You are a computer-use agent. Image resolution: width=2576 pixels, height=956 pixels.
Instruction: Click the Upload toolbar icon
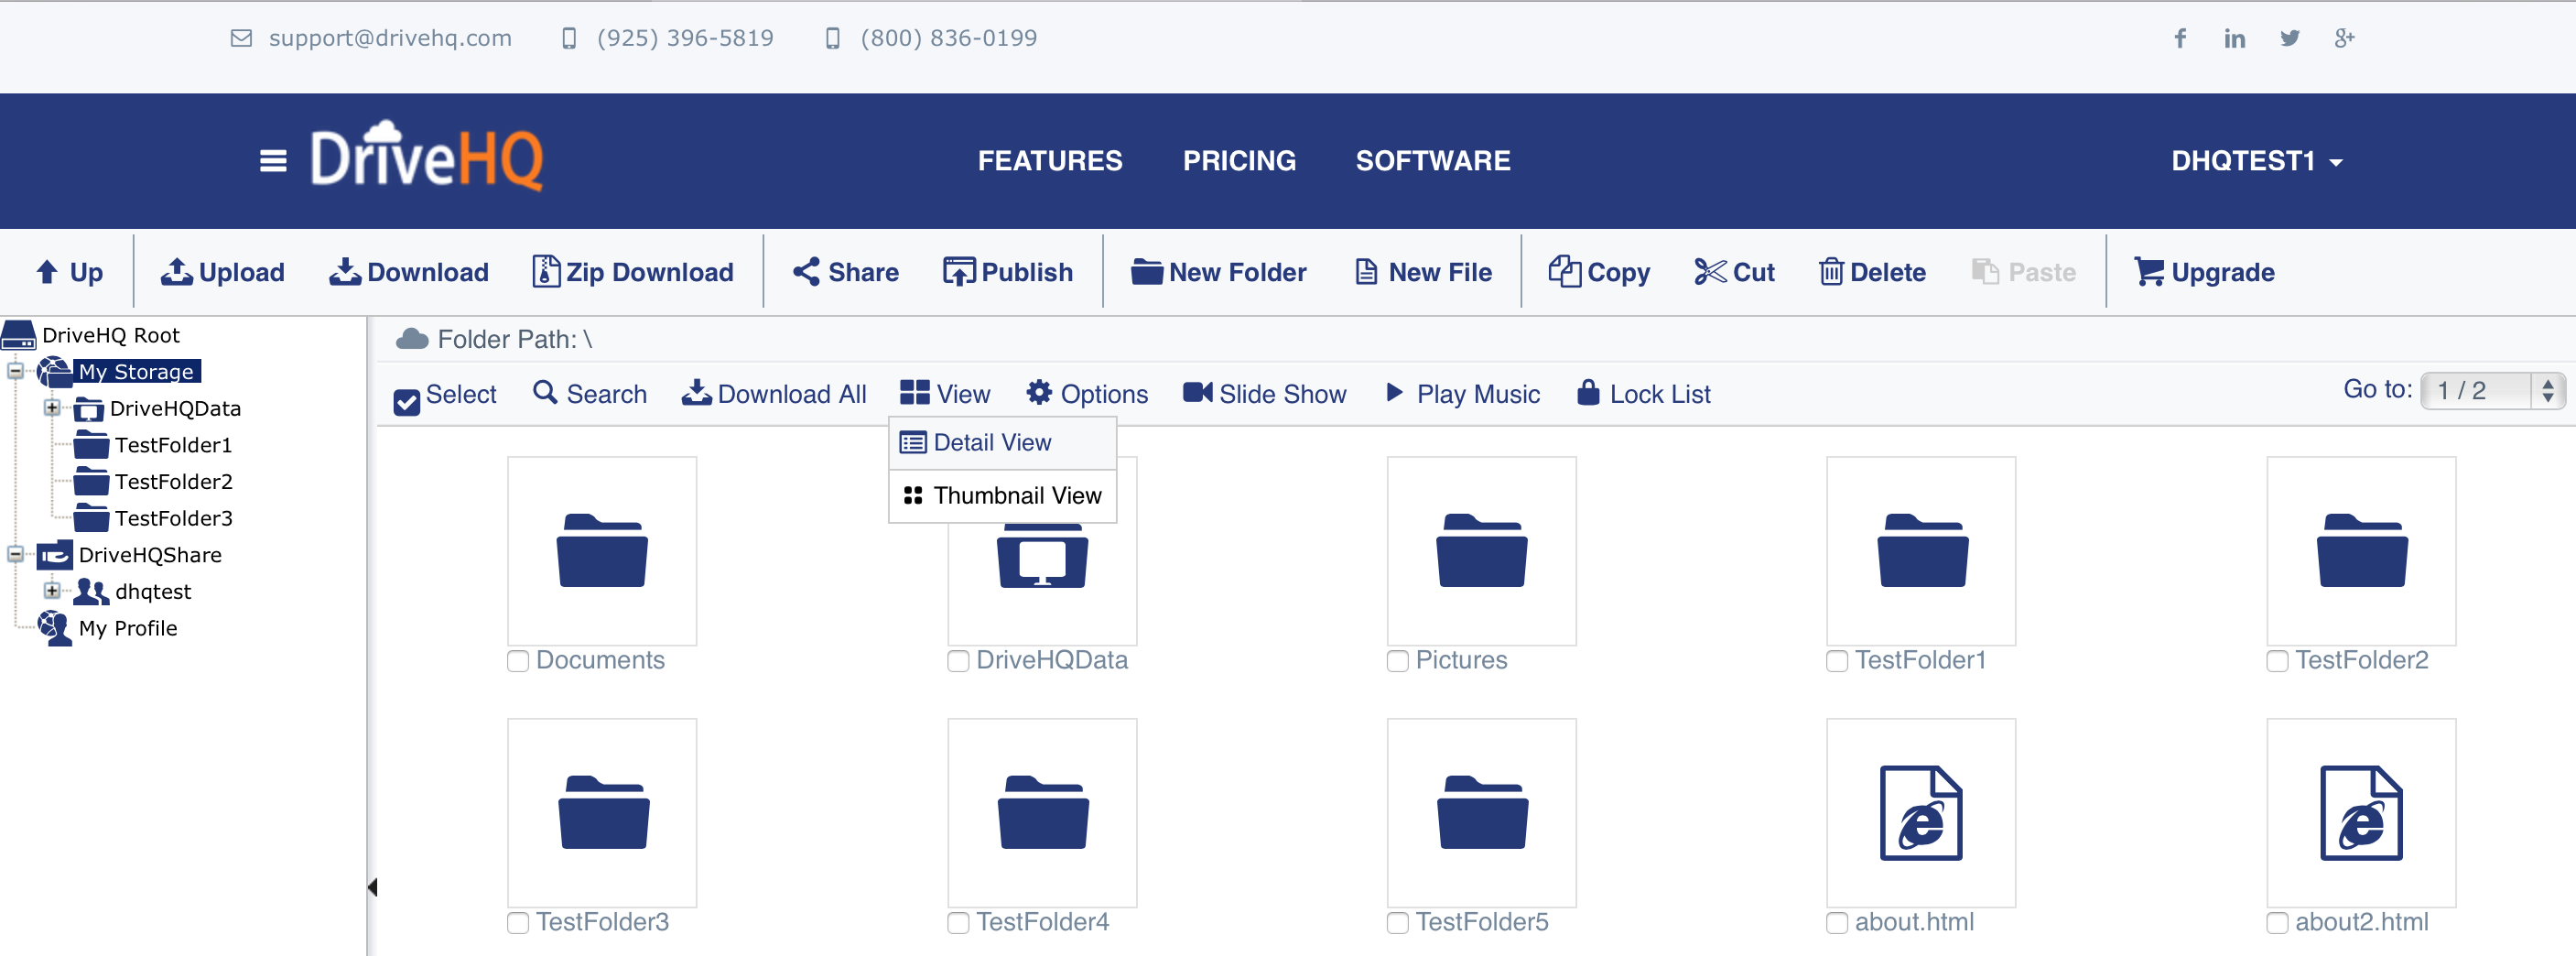[177, 272]
